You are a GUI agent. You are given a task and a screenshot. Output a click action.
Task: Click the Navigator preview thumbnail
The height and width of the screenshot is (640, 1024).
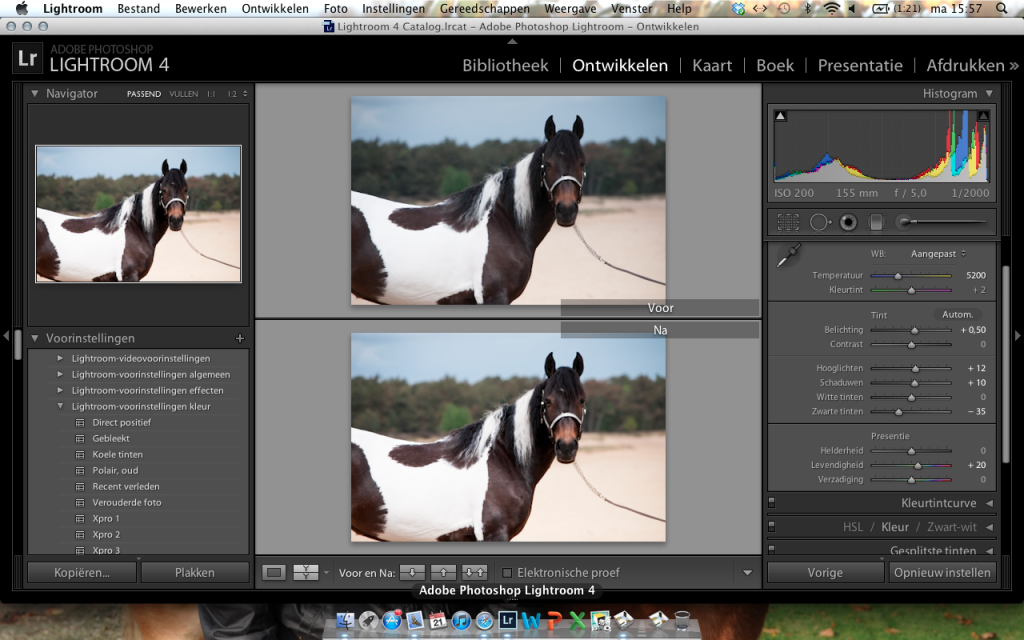[x=138, y=214]
